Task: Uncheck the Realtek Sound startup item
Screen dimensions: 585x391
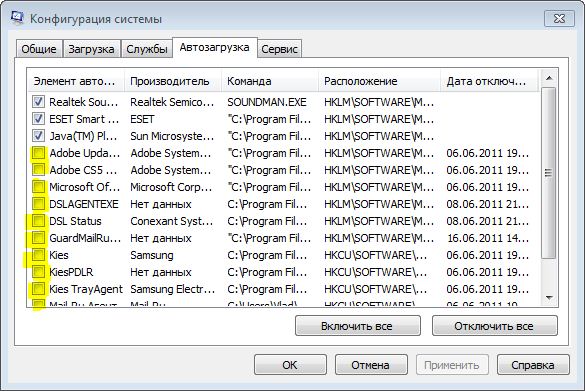Action: pos(38,101)
